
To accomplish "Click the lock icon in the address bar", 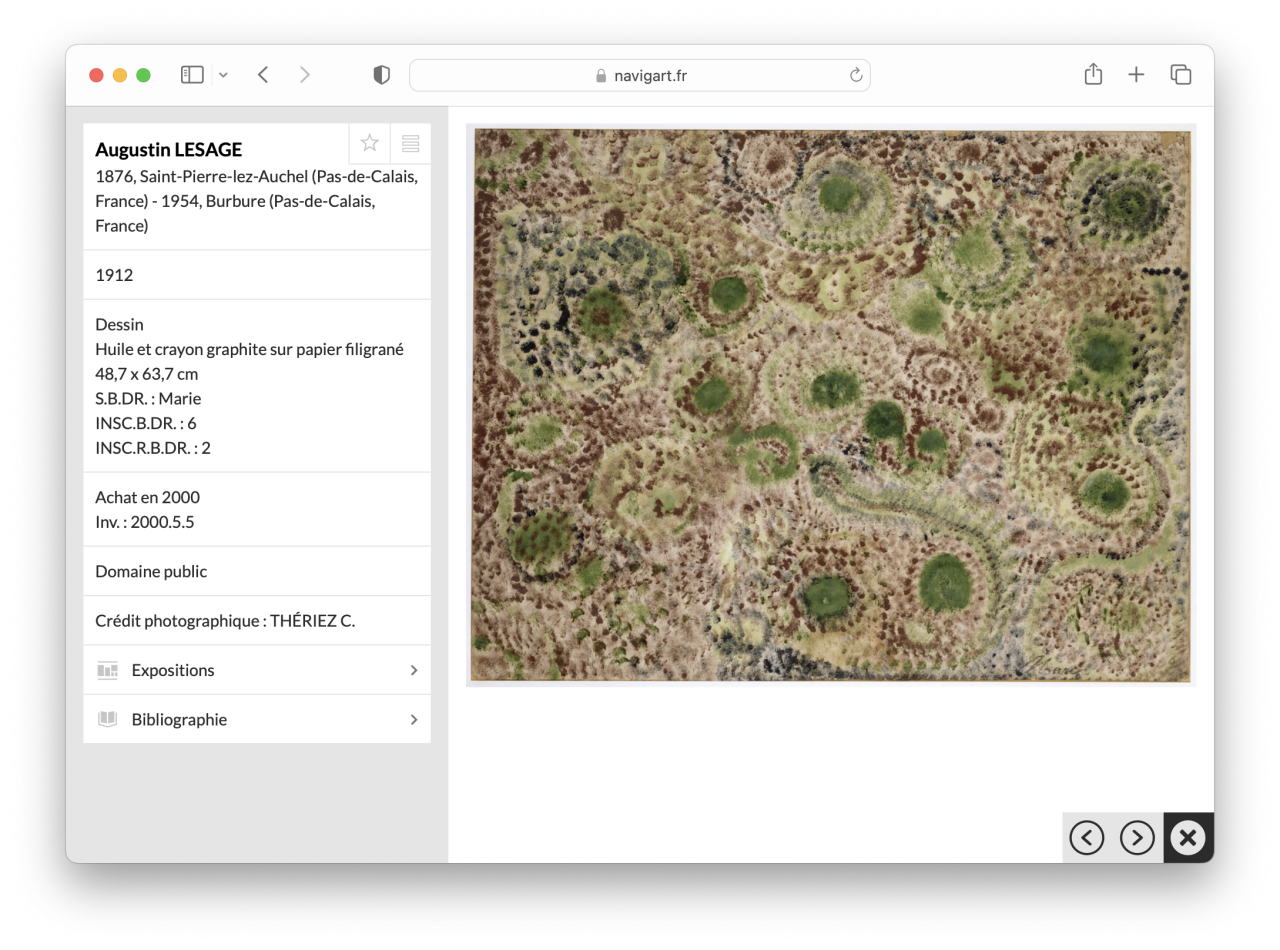I will point(601,76).
